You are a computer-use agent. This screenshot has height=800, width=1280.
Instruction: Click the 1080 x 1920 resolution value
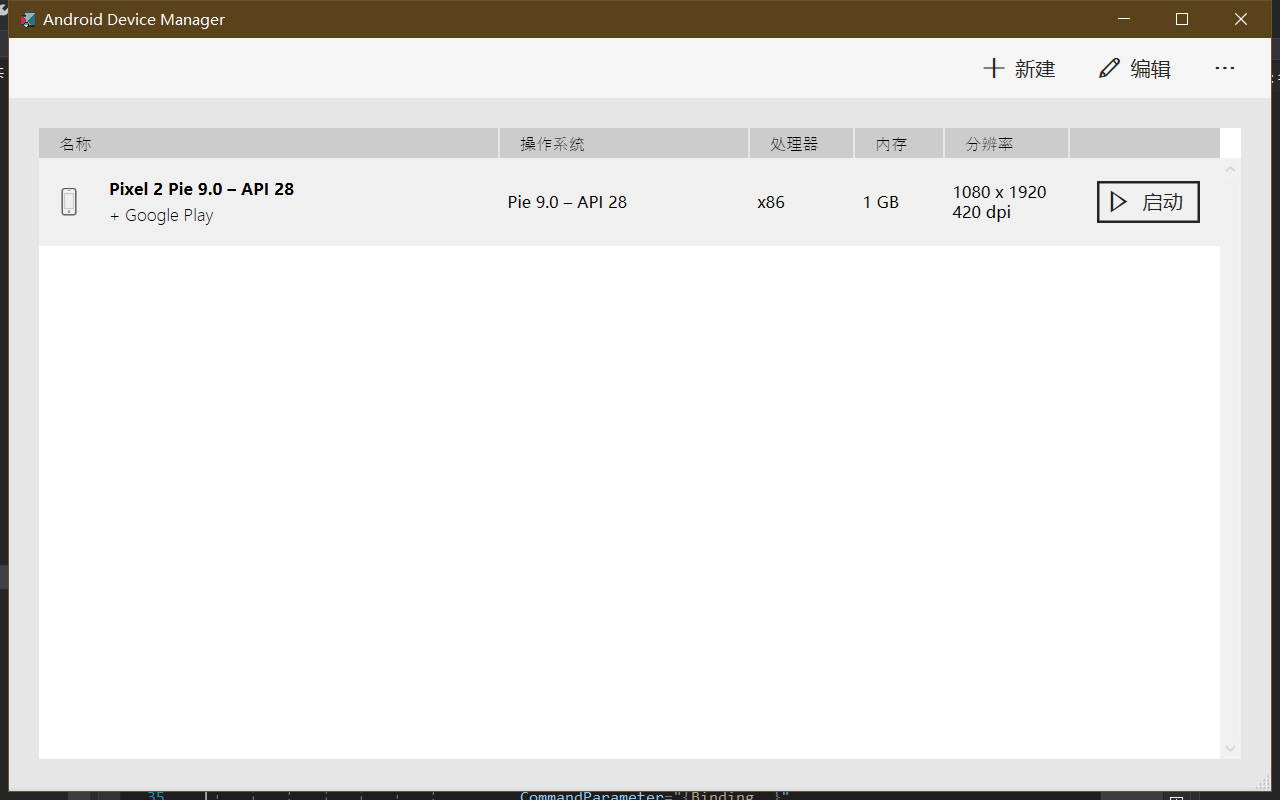[999, 192]
